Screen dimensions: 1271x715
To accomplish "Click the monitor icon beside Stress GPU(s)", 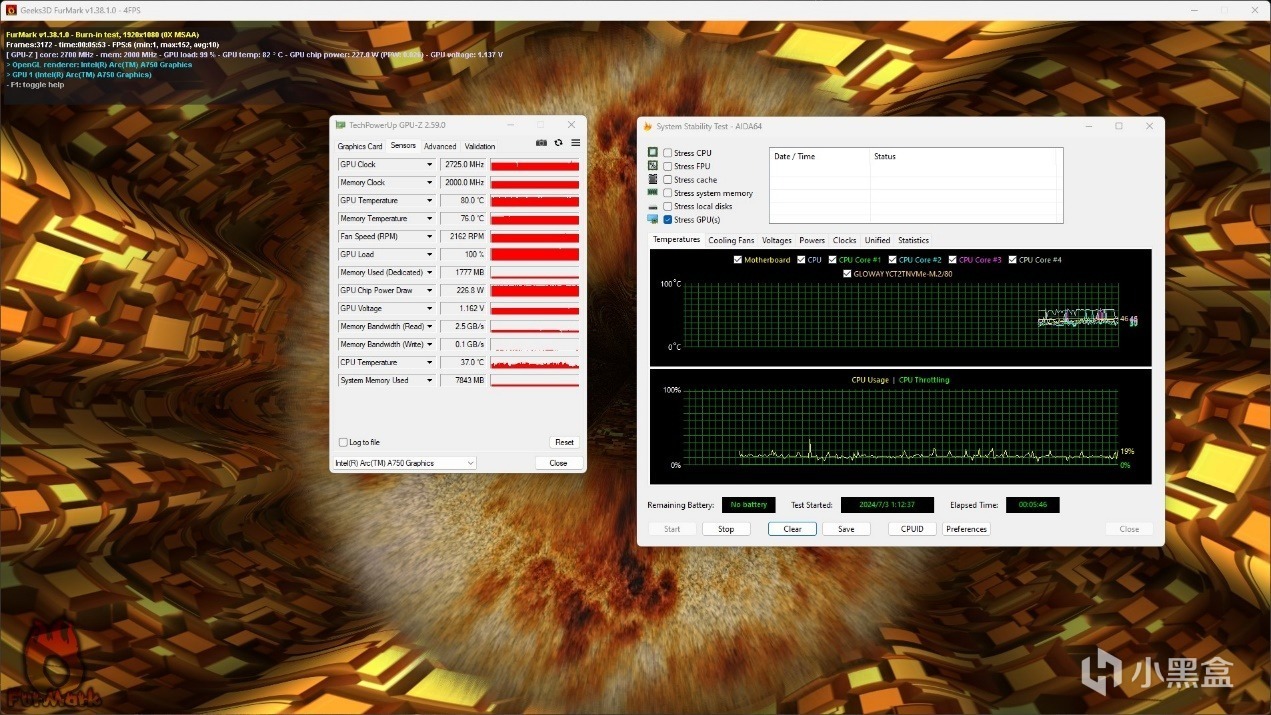I will (653, 219).
